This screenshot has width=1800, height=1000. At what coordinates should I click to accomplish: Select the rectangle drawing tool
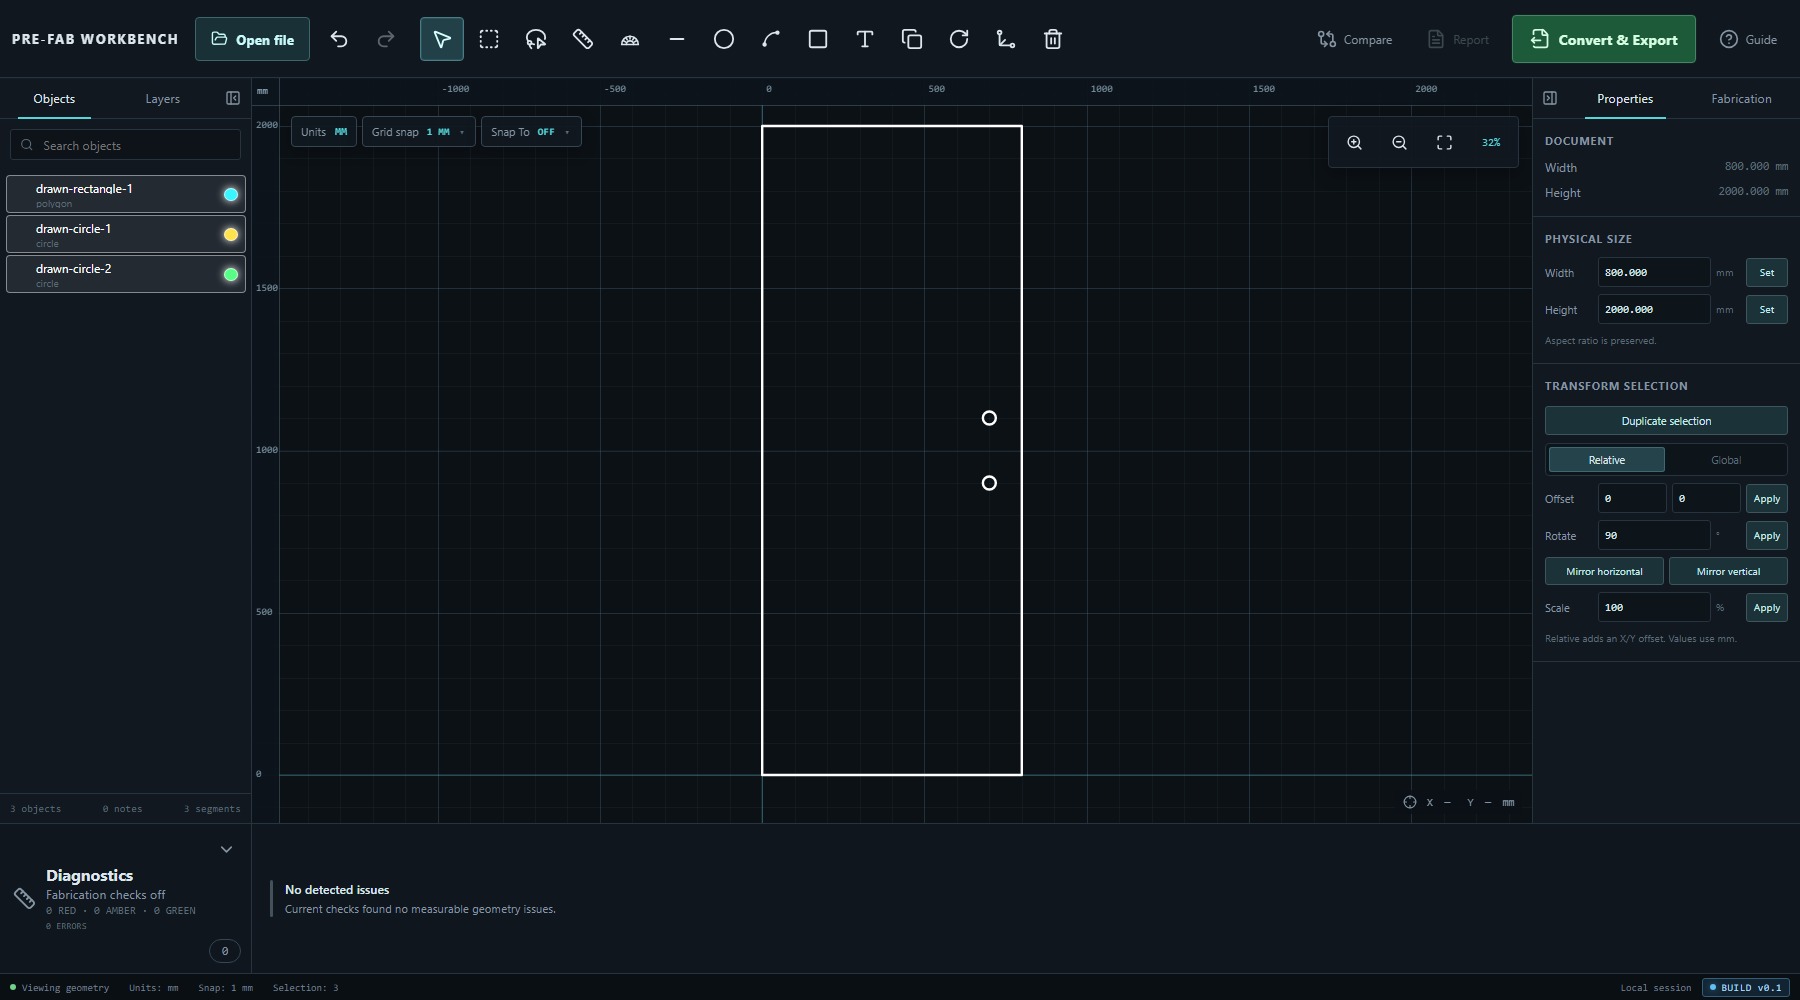coord(818,39)
